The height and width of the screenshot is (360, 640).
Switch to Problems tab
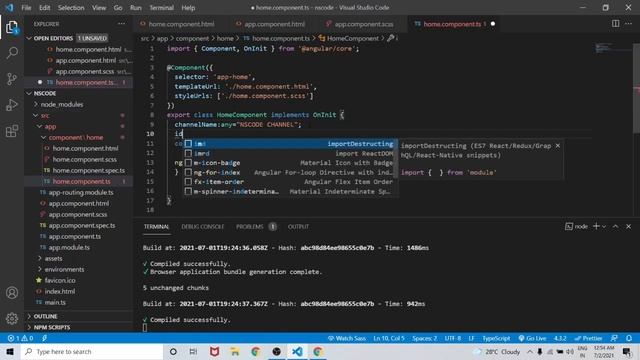[x=250, y=227]
